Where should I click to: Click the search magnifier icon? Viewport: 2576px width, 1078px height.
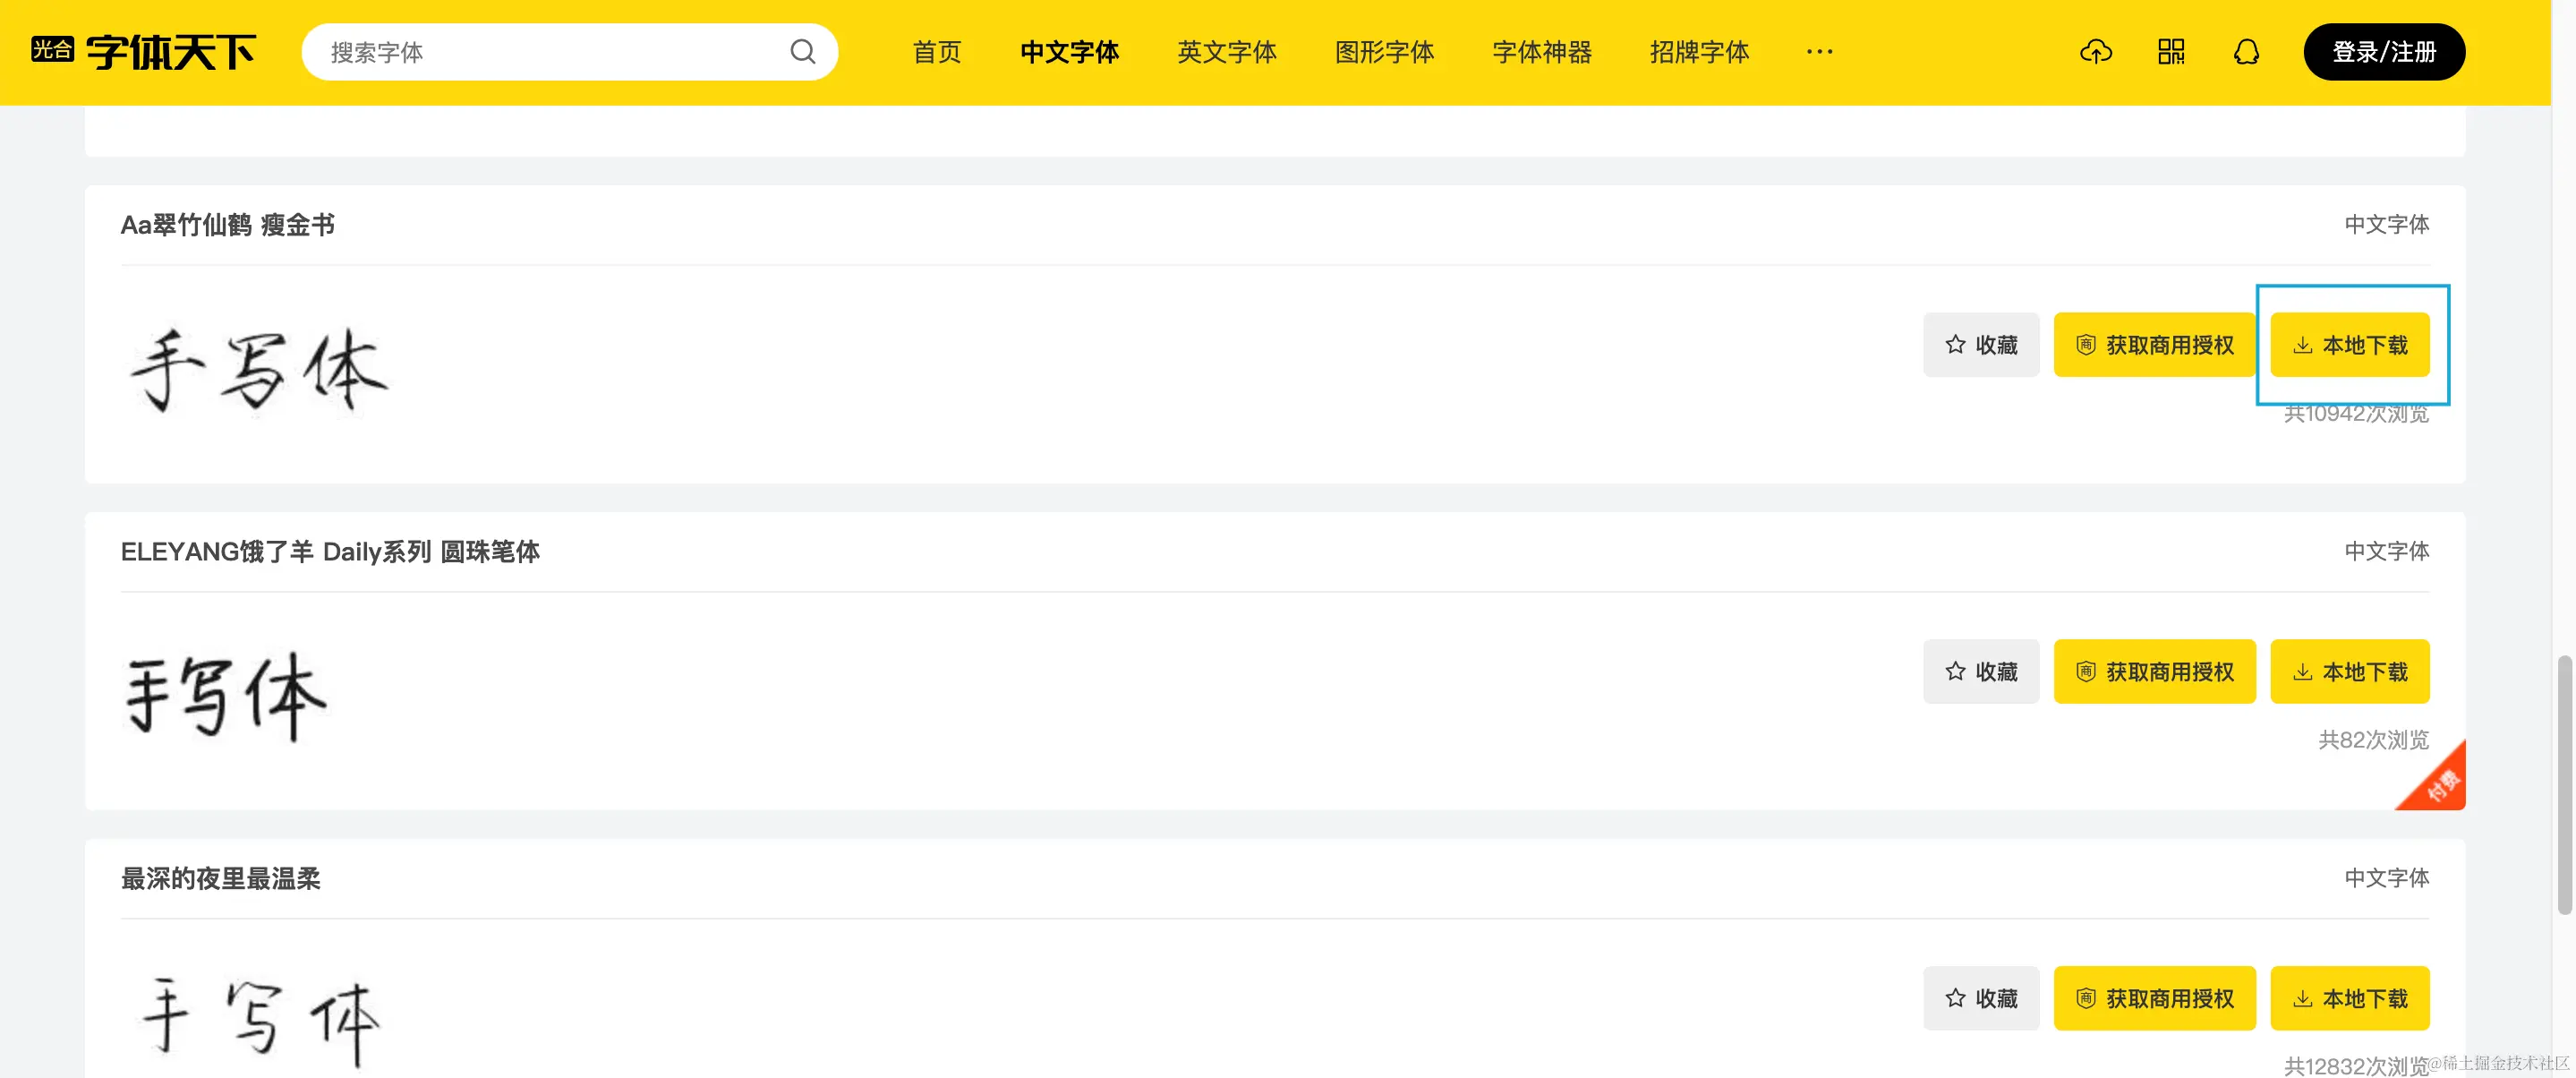pyautogui.click(x=802, y=52)
